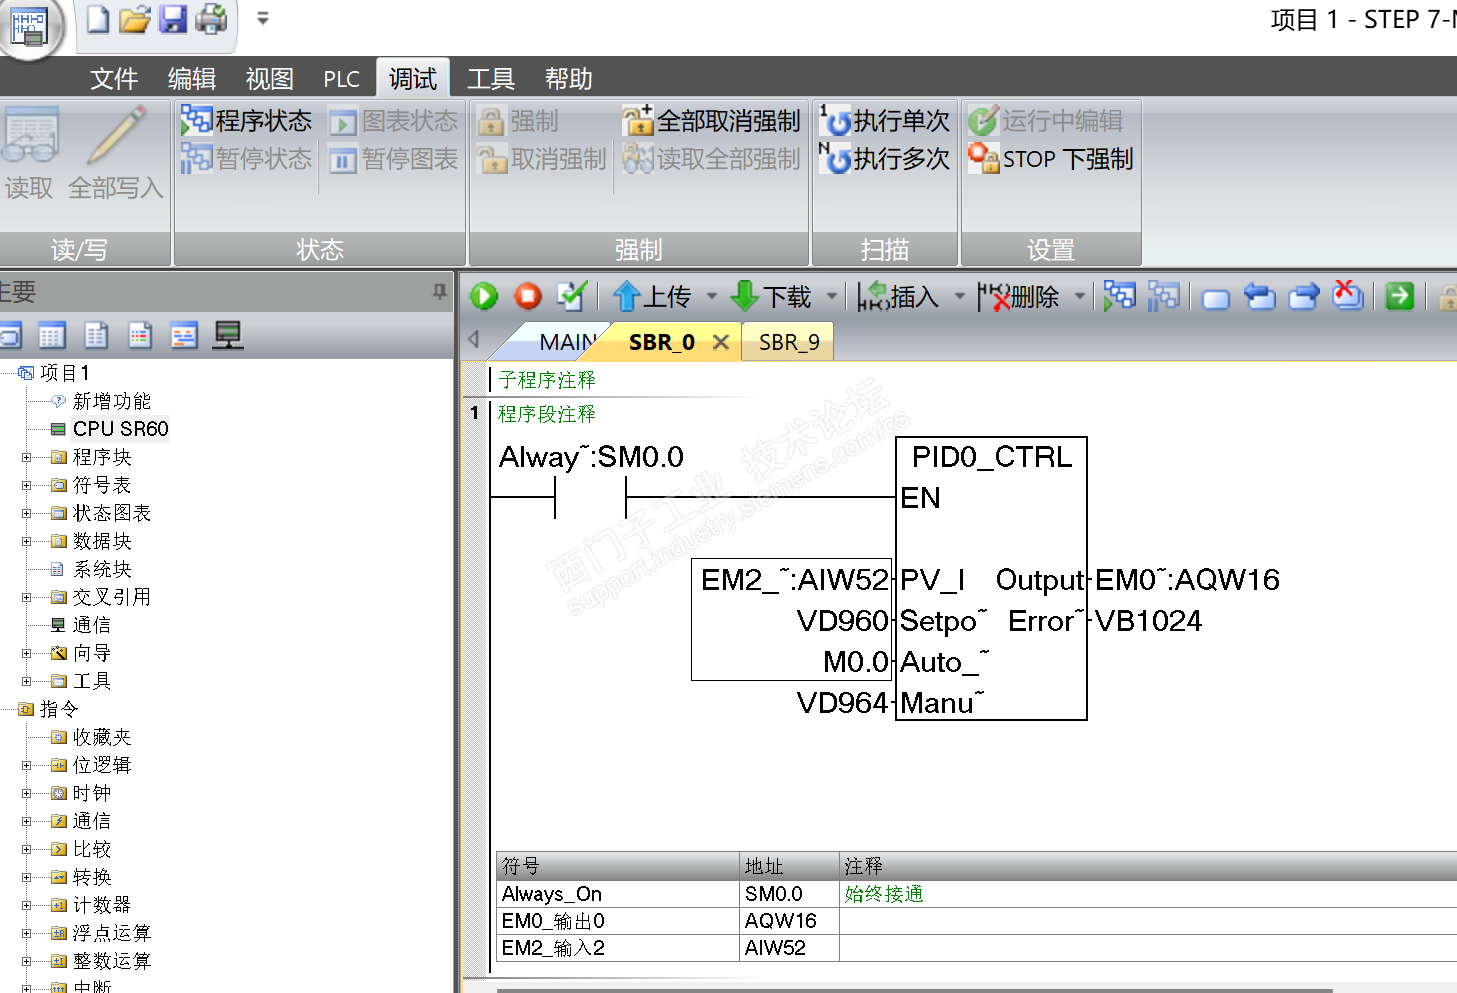
Task: Open the 文件 menu tab
Action: coord(113,79)
